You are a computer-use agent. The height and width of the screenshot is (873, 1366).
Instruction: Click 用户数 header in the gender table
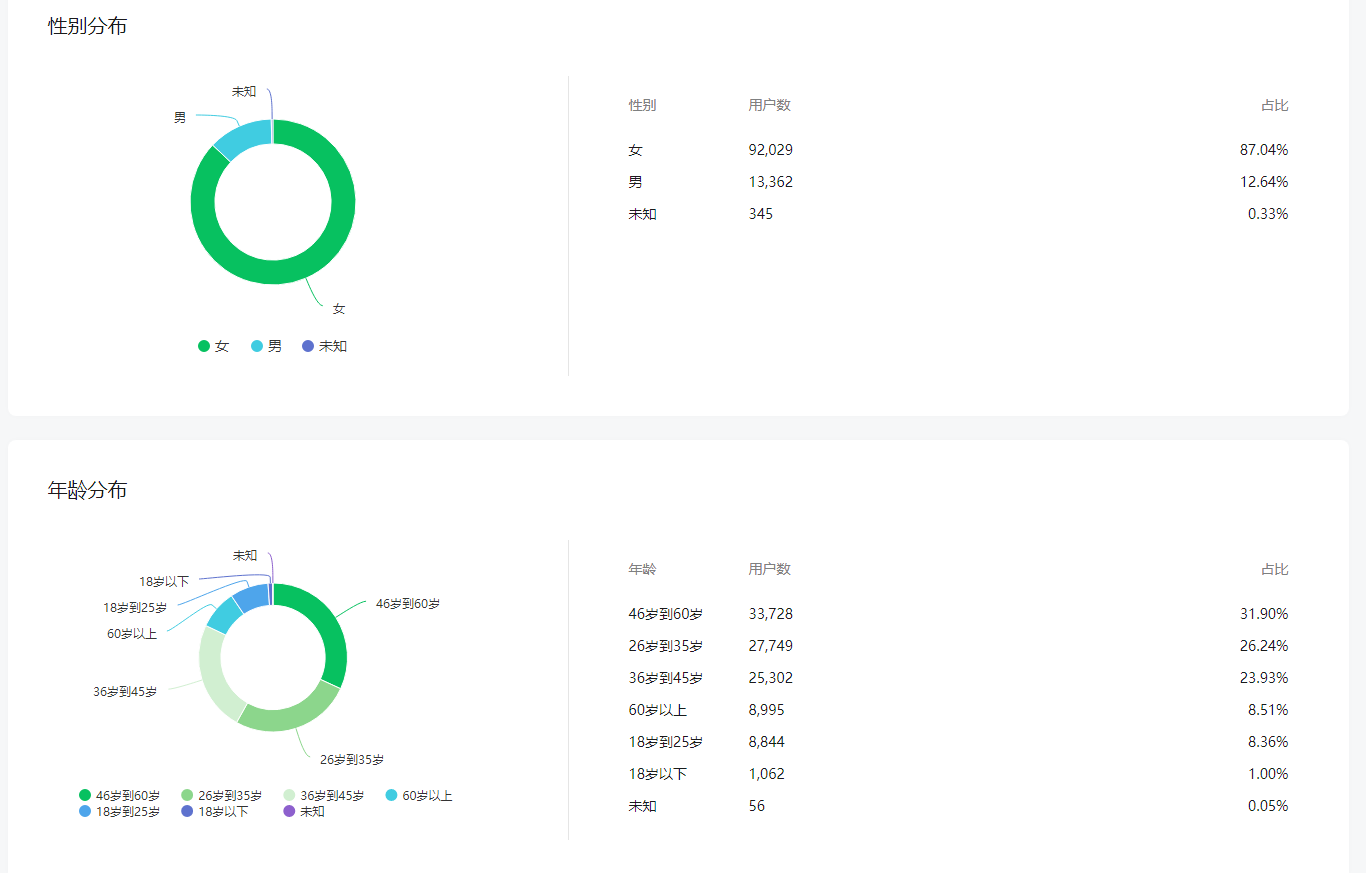pos(769,105)
